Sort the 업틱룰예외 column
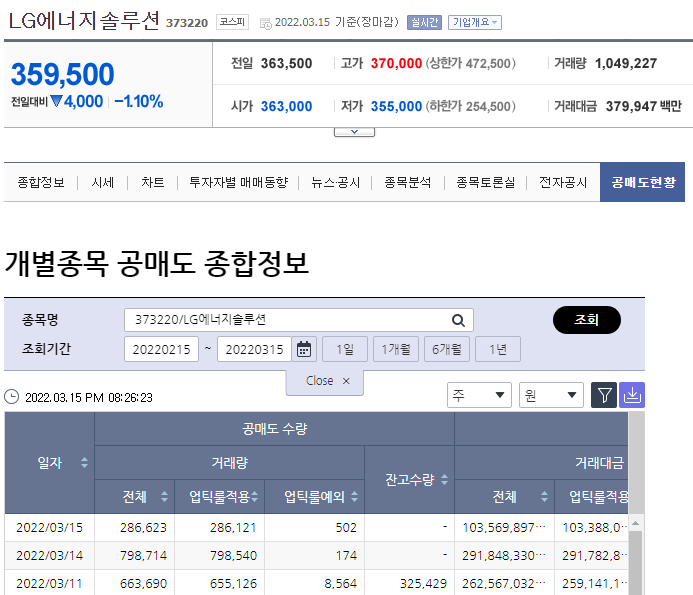 [x=354, y=496]
